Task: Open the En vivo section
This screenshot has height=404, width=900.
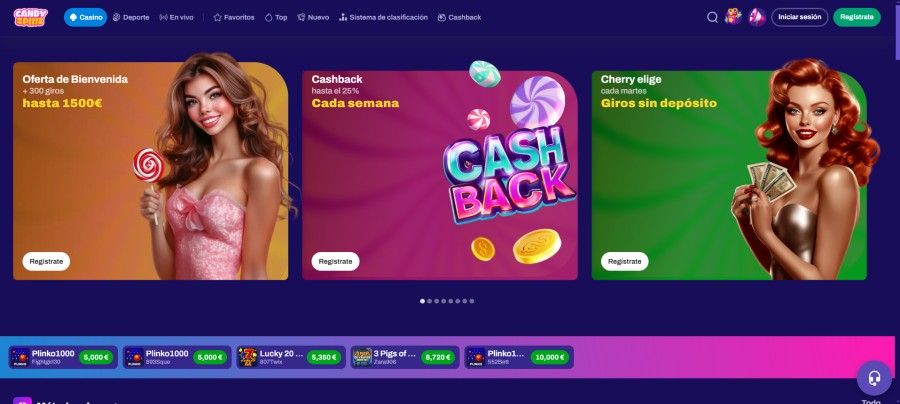Action: pyautogui.click(x=176, y=17)
